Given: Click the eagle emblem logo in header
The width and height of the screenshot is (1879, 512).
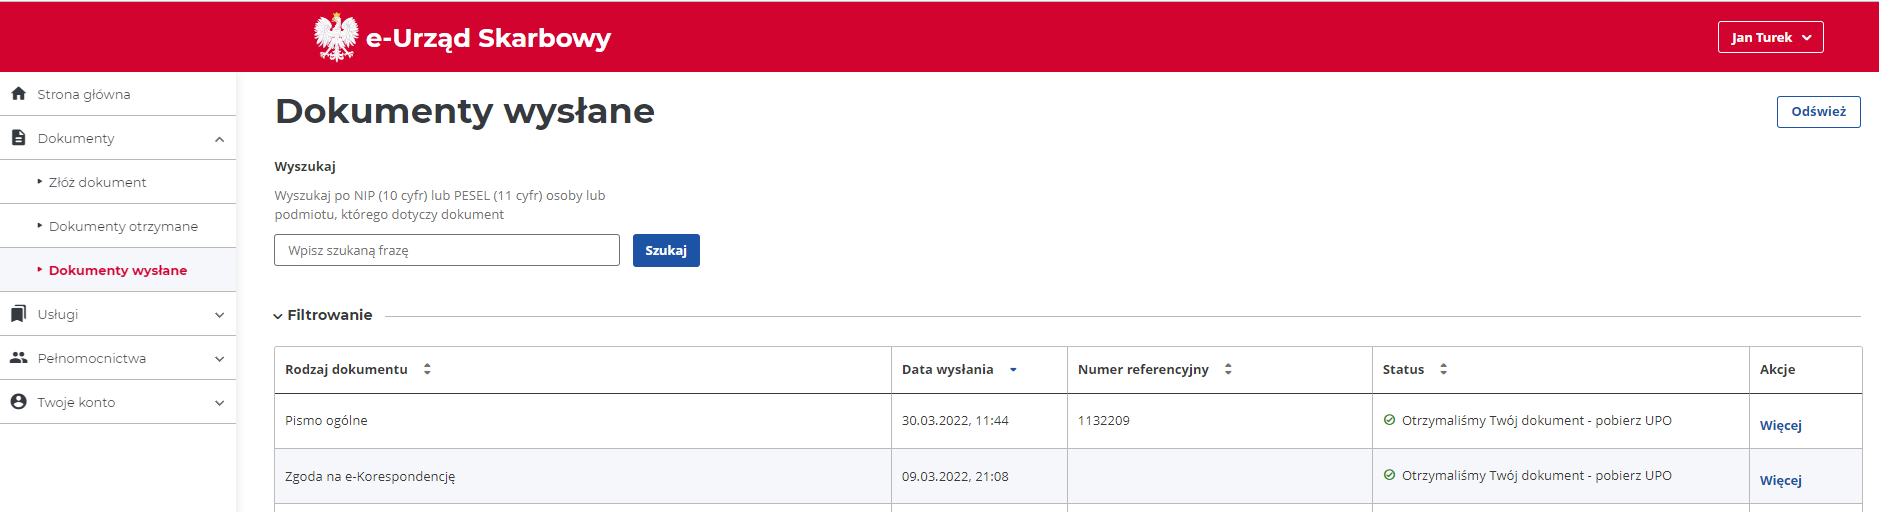Looking at the screenshot, I should (336, 37).
